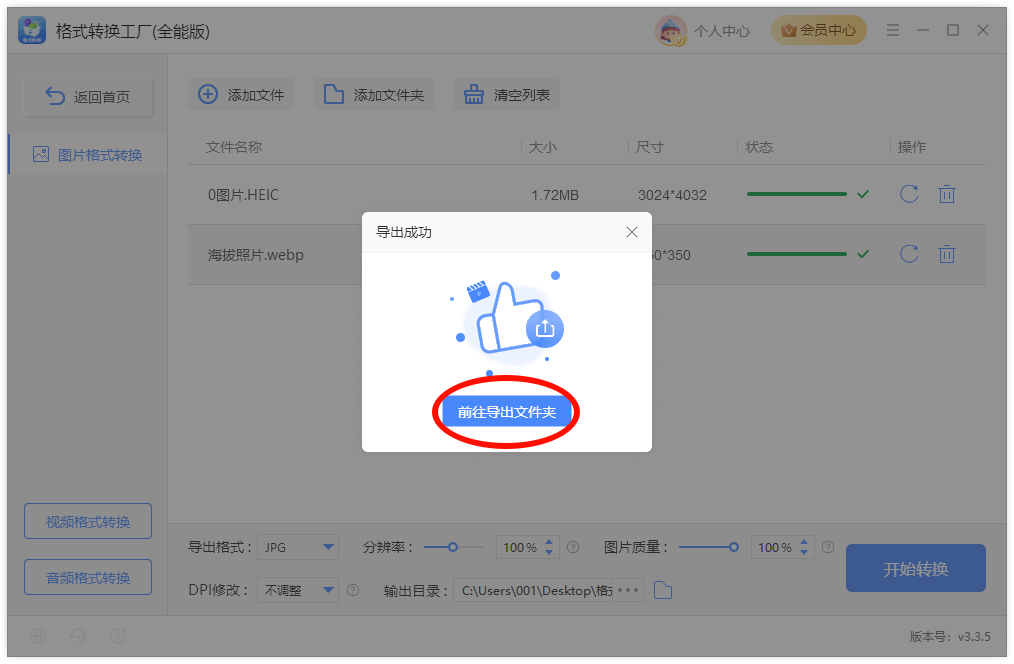
Task: Decrease the 图片质量 percentage with the down arrow
Action: pyautogui.click(x=804, y=553)
